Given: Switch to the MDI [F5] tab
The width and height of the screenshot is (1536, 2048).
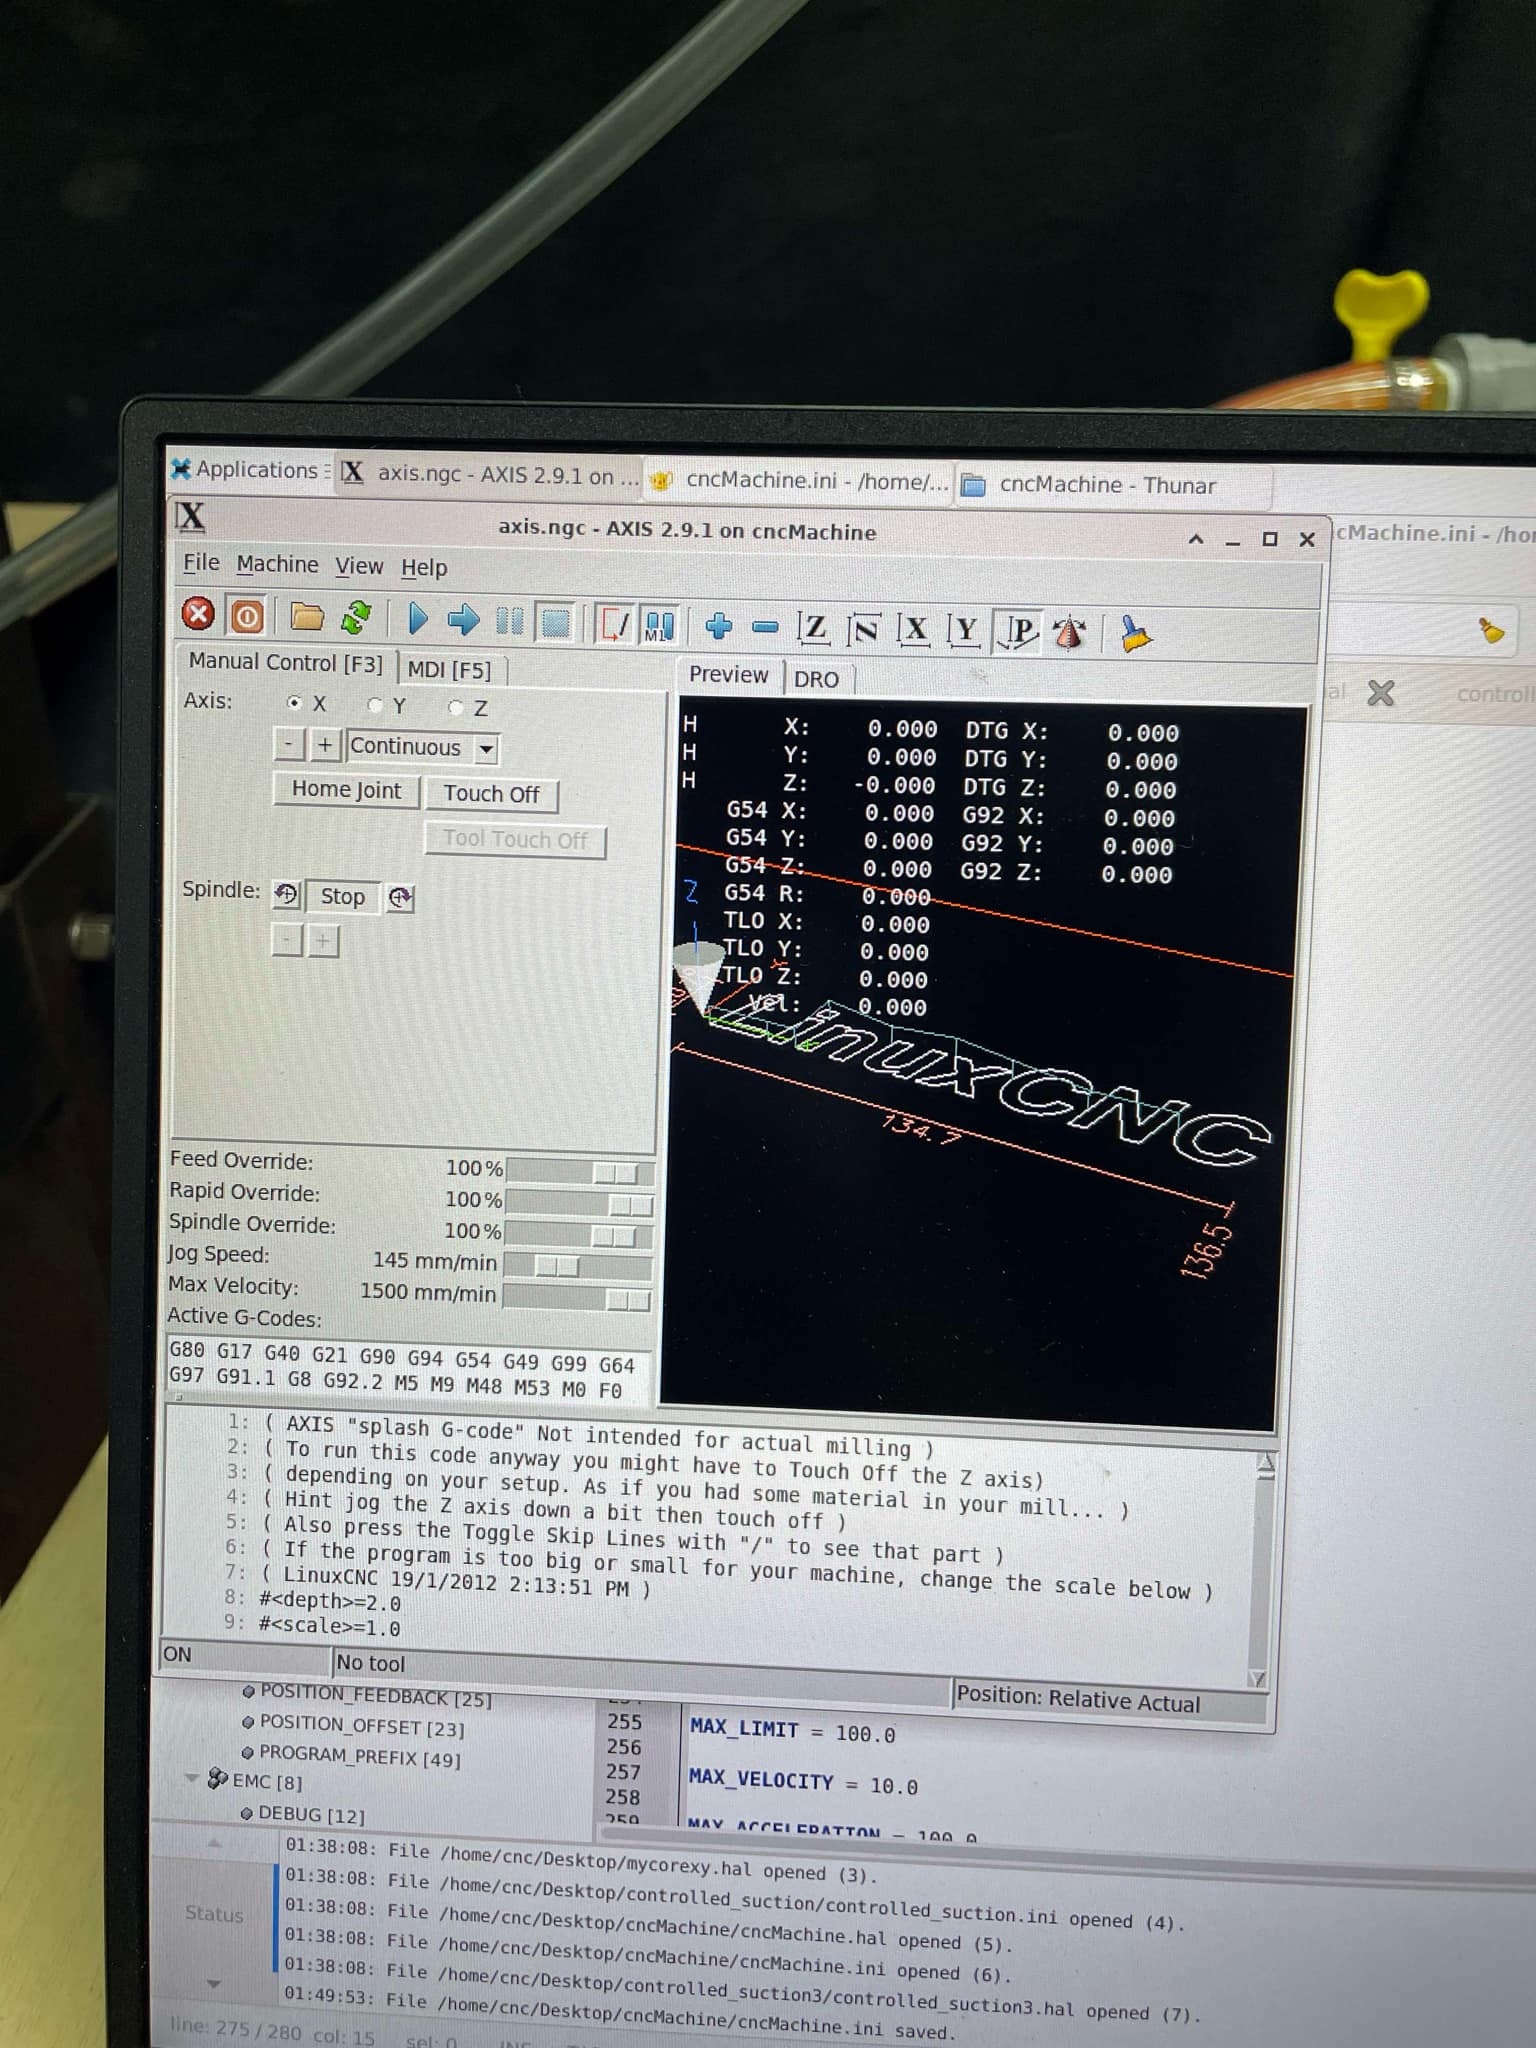Looking at the screenshot, I should 450,669.
